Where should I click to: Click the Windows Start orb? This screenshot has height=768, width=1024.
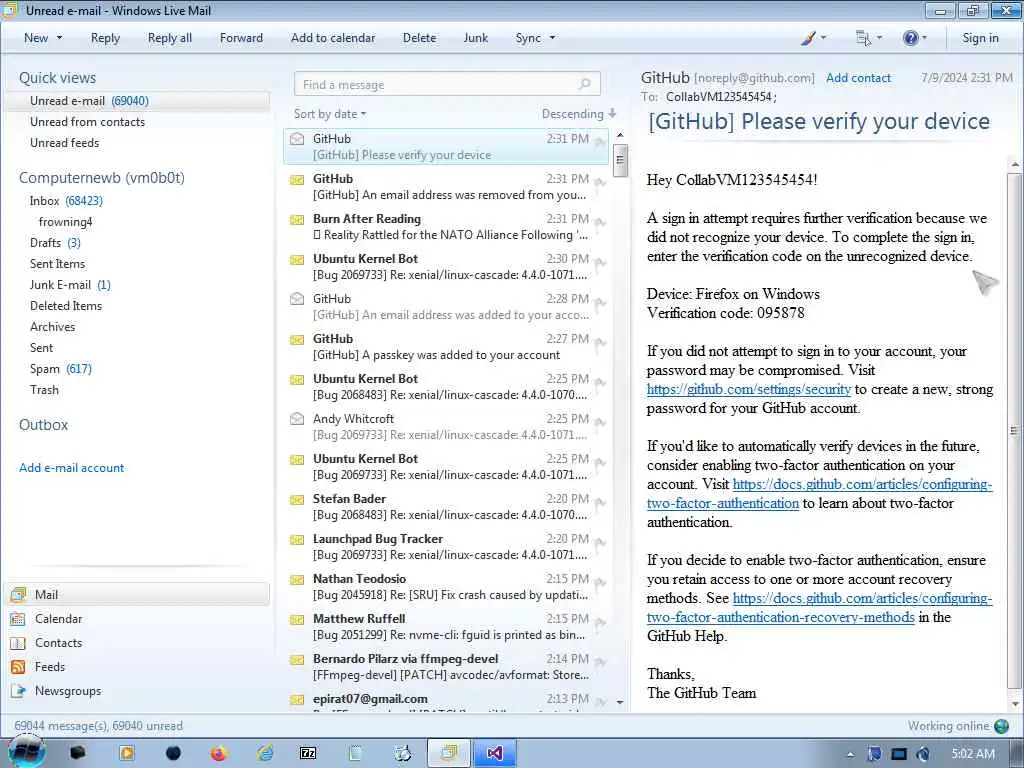click(x=27, y=752)
